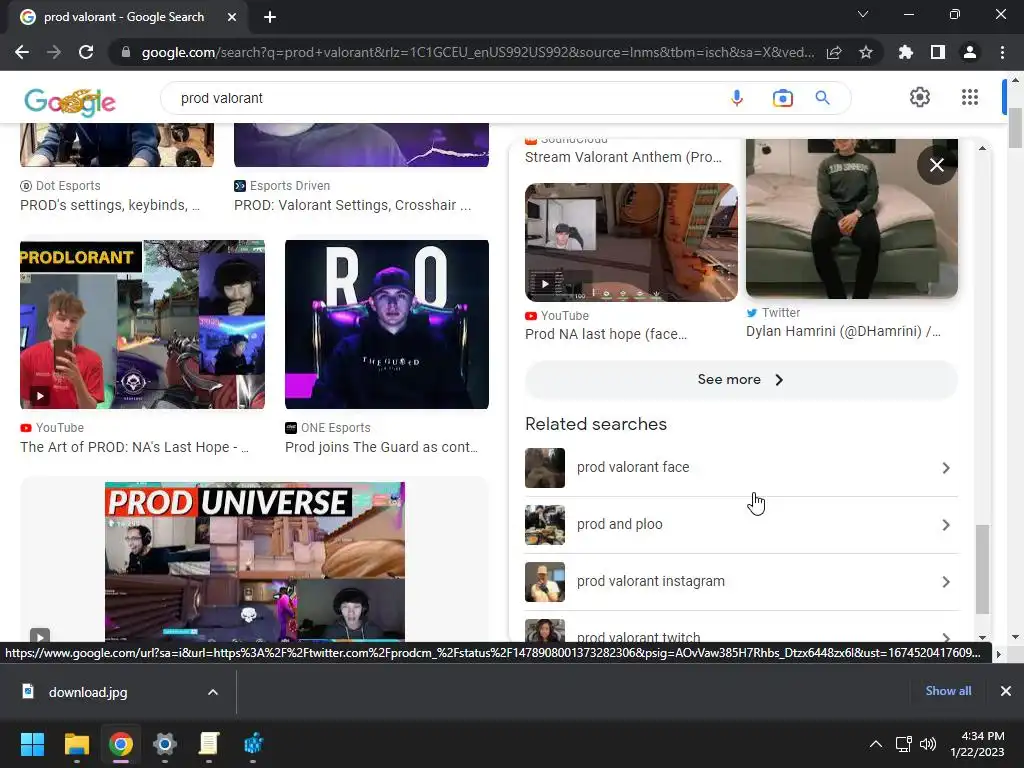Click side panel scroll down arrow
The height and width of the screenshot is (768, 1024).
(982, 637)
